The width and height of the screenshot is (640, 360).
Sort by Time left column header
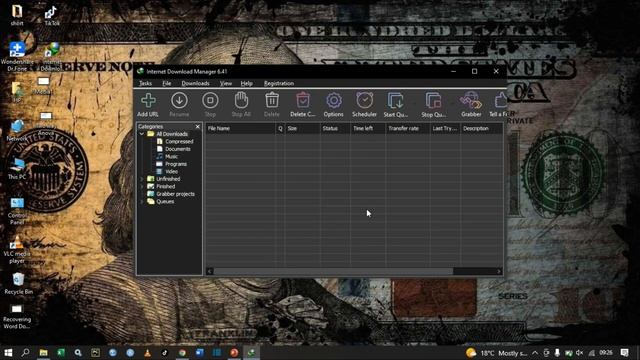[368, 129]
